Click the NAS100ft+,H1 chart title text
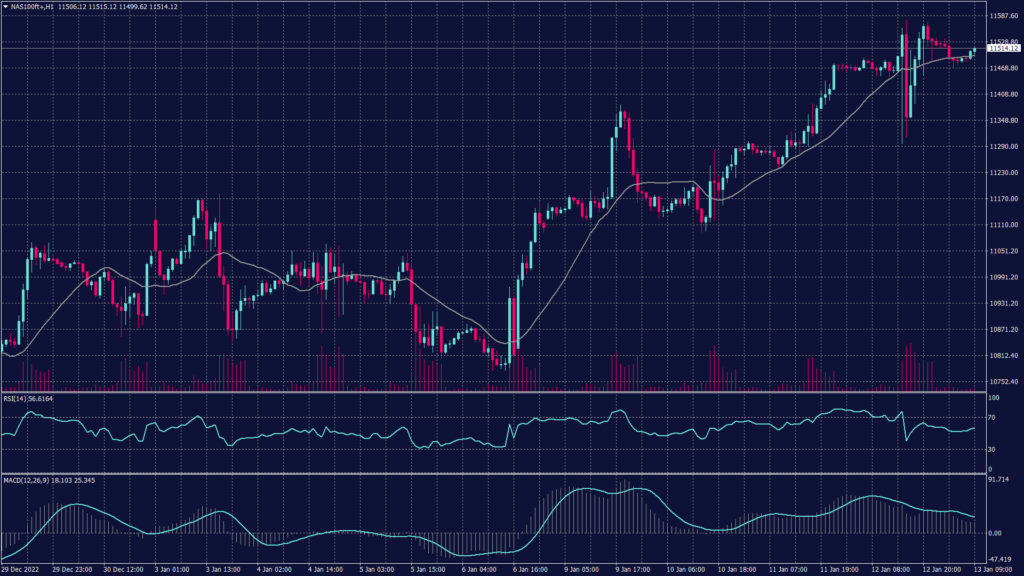Screen dimensions: 1024x576 tap(32, 7)
